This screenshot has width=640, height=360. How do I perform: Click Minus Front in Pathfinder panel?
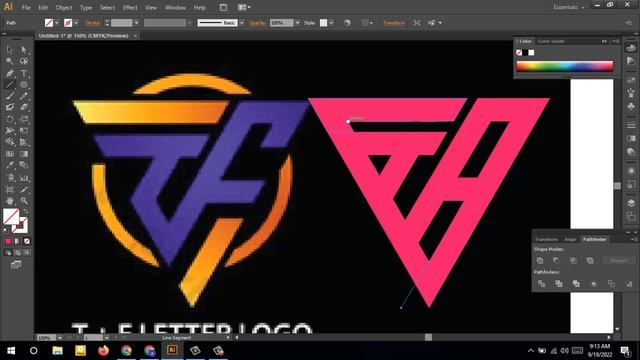click(x=556, y=260)
